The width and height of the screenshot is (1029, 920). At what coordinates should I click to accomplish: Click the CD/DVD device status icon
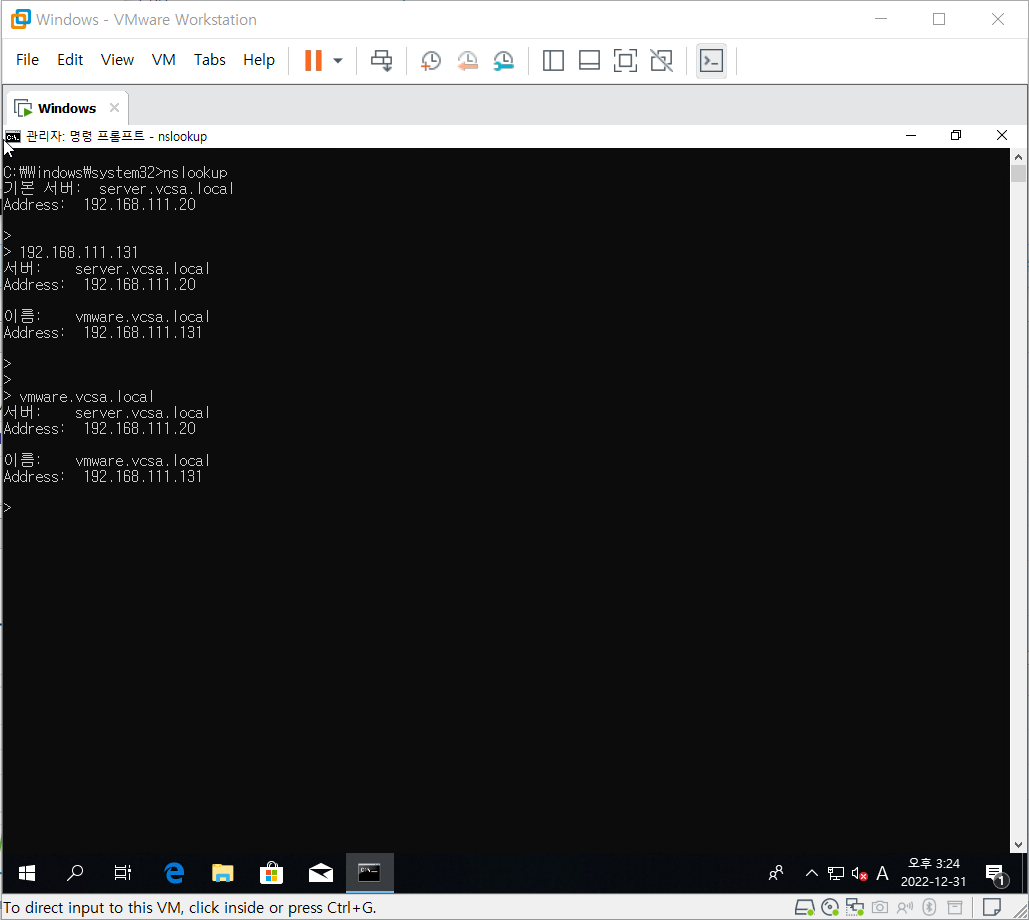830,908
